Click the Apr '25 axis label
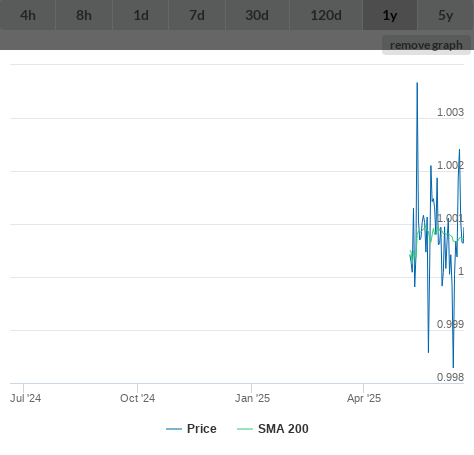 click(364, 398)
